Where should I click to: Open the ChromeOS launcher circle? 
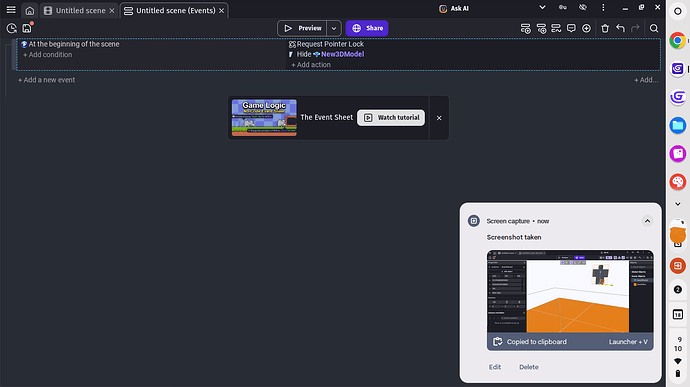pos(678,11)
